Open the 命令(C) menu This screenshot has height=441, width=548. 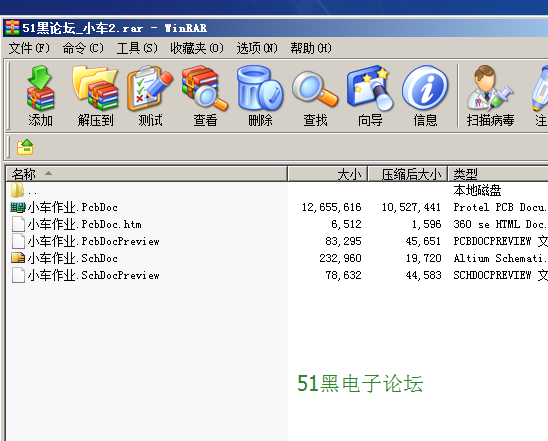point(83,48)
